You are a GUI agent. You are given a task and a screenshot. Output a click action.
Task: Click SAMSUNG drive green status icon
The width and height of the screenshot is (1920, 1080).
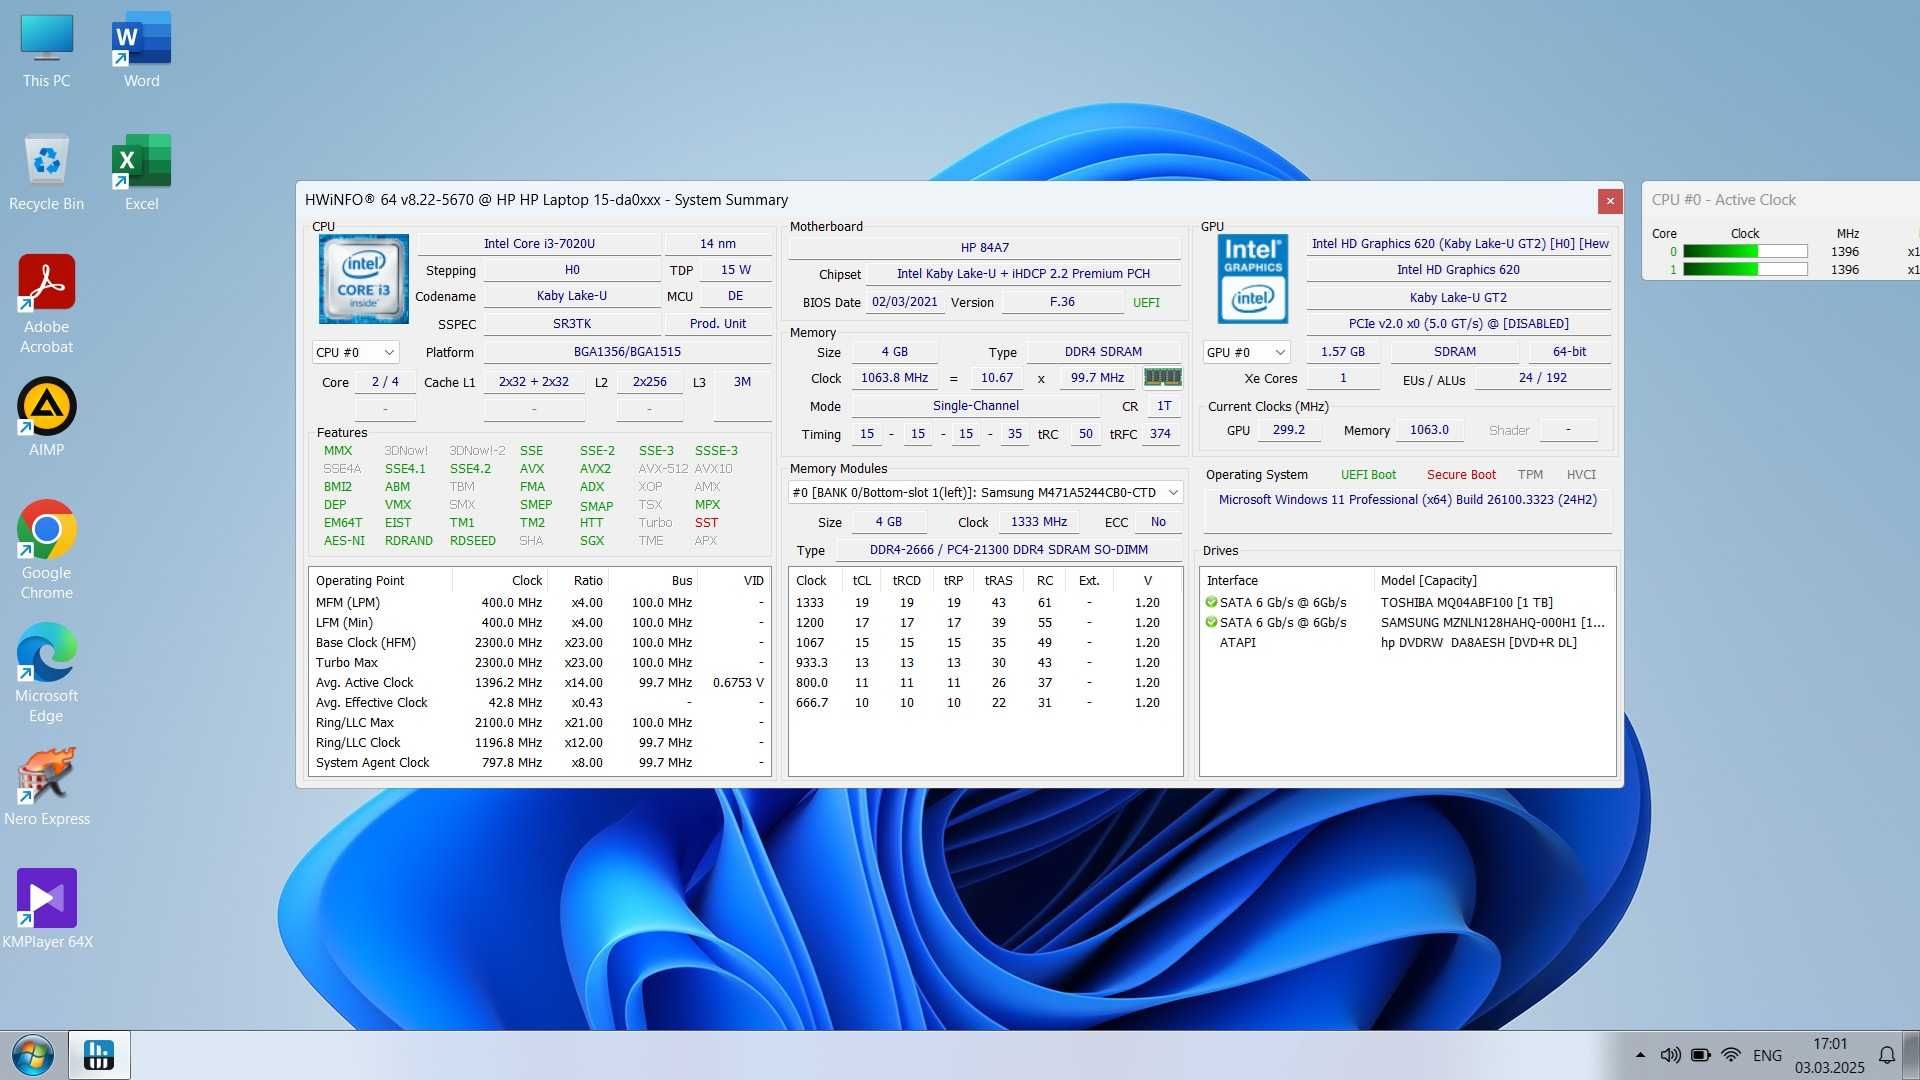pyautogui.click(x=1211, y=622)
